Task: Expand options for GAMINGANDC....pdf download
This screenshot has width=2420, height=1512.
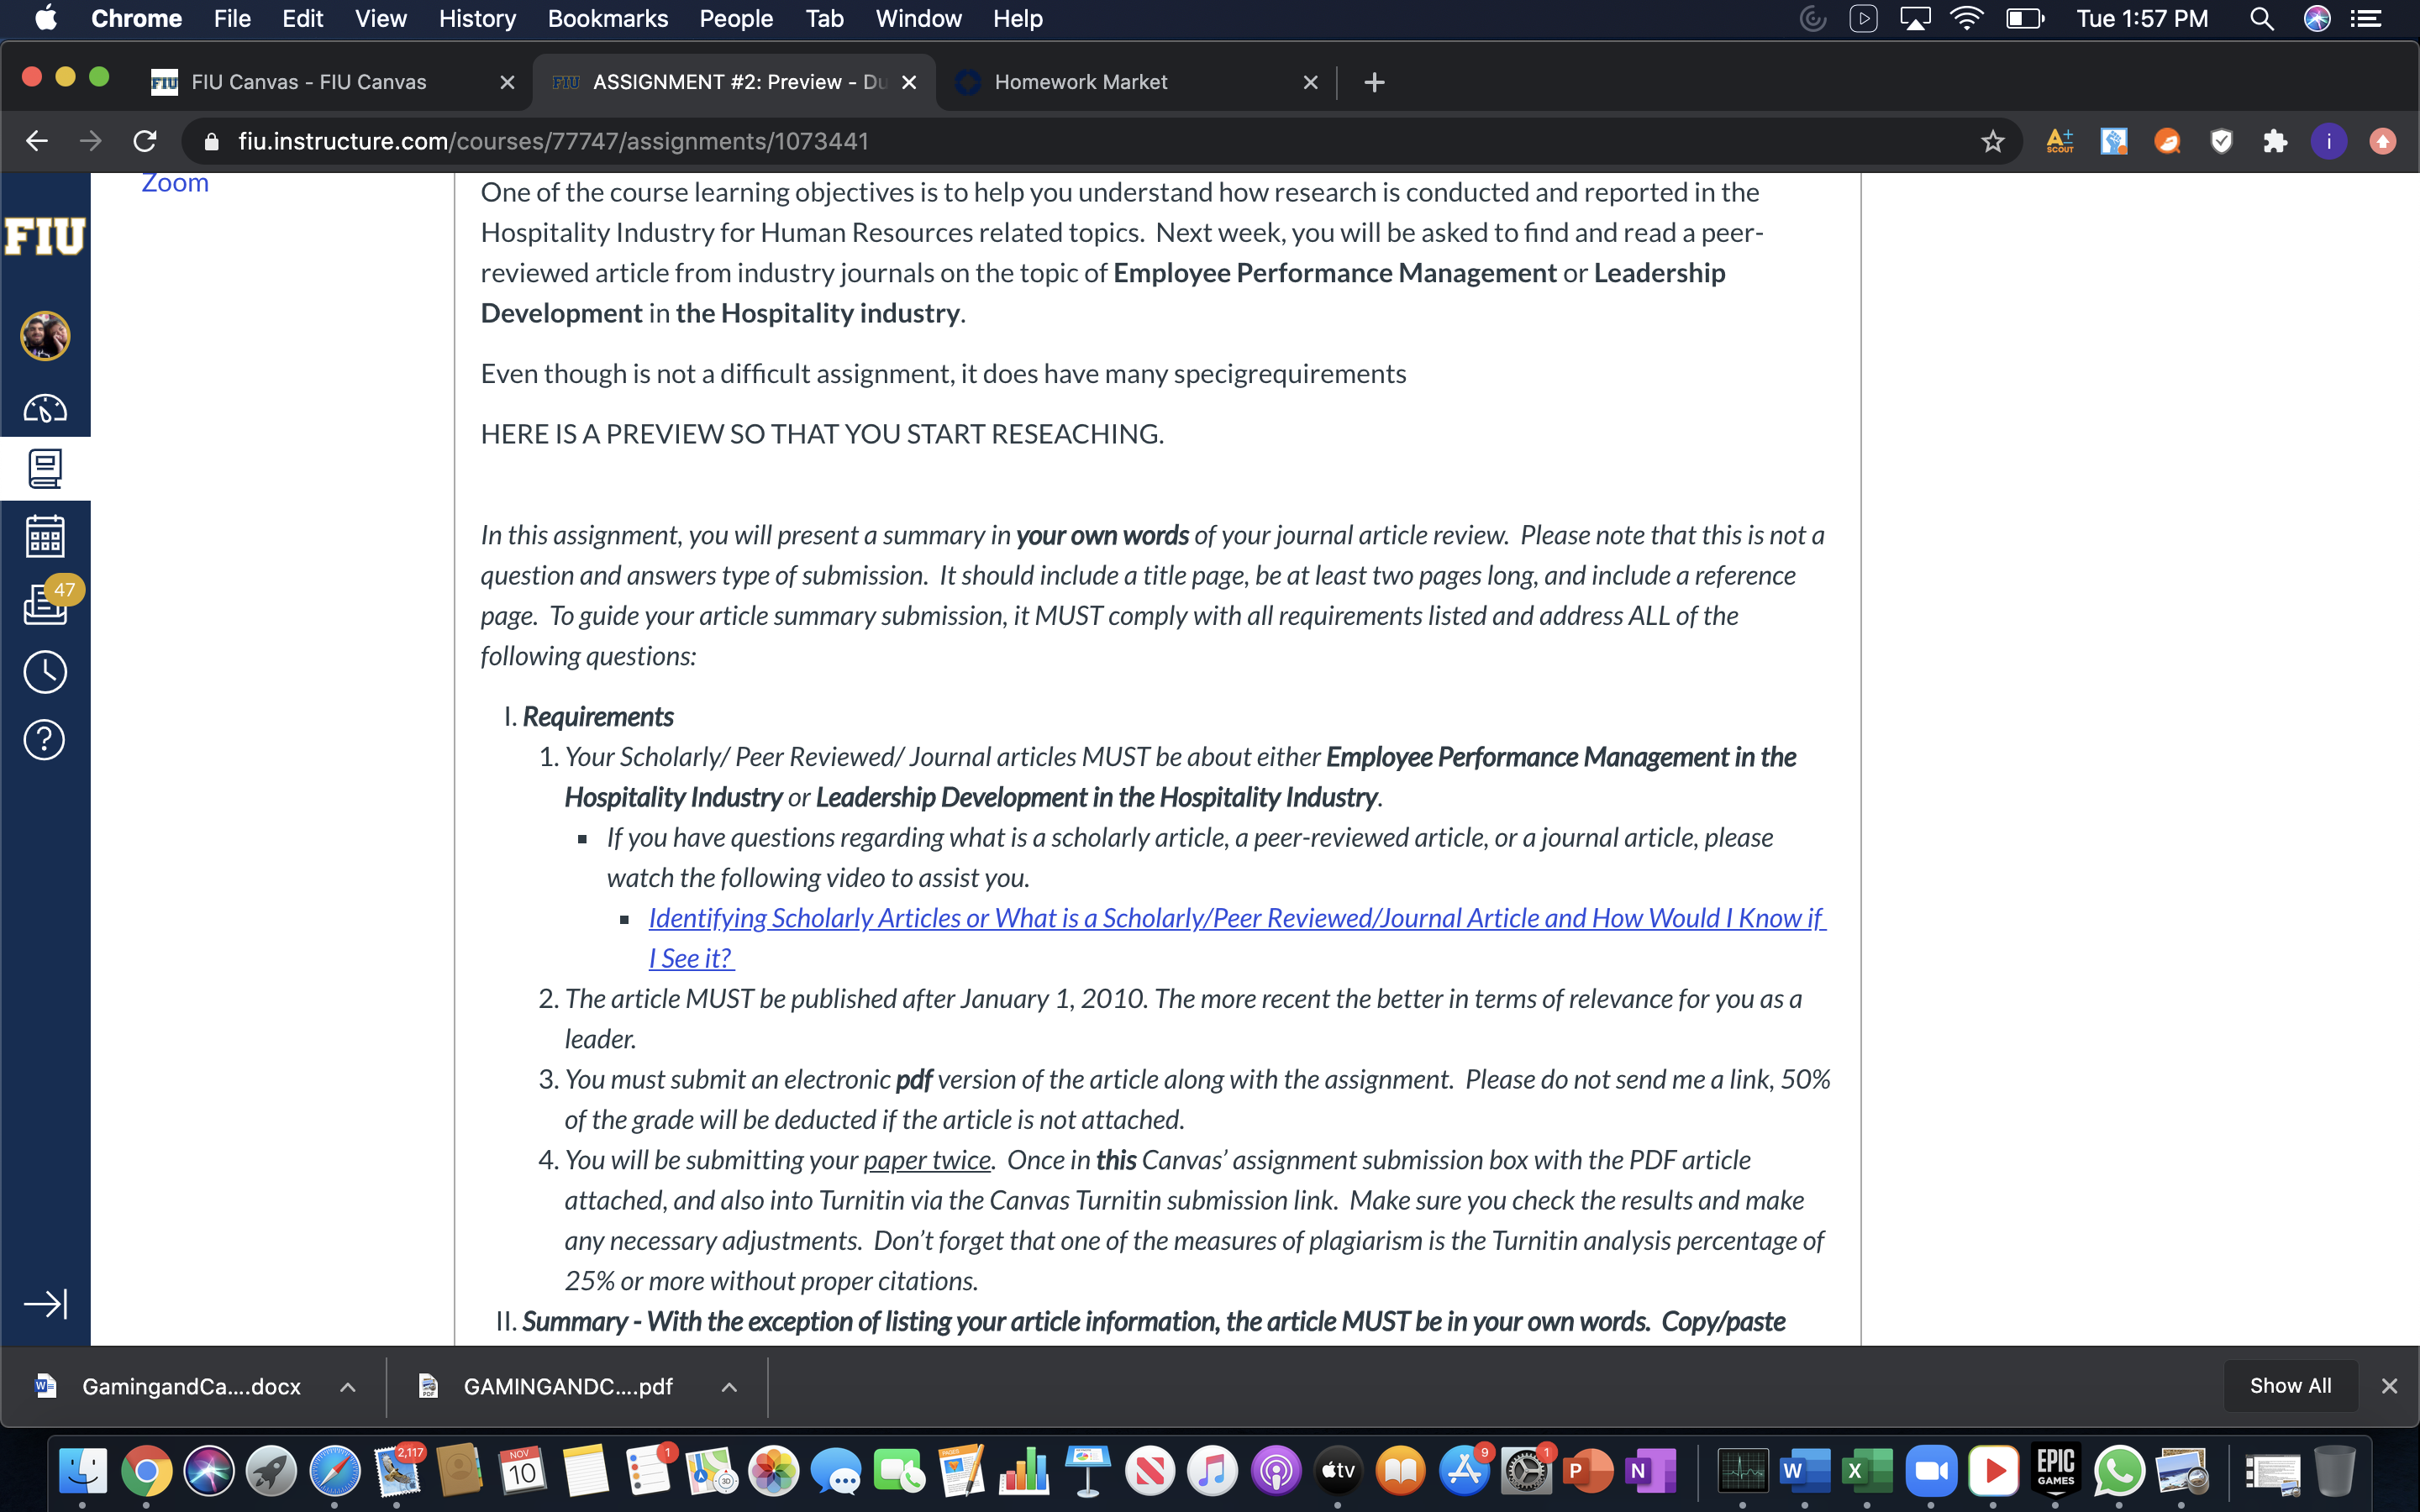Action: 729,1387
